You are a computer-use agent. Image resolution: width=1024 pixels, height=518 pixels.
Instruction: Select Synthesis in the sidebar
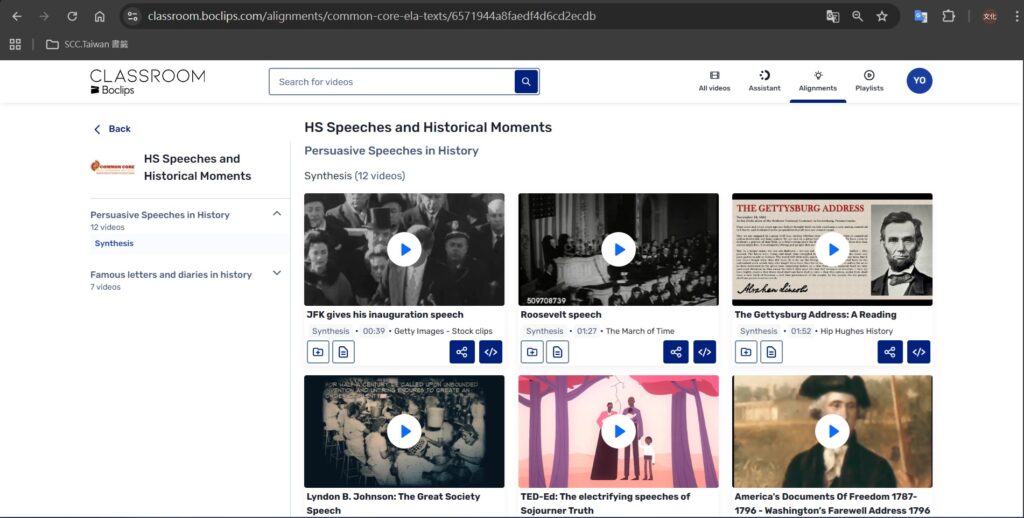pos(114,243)
